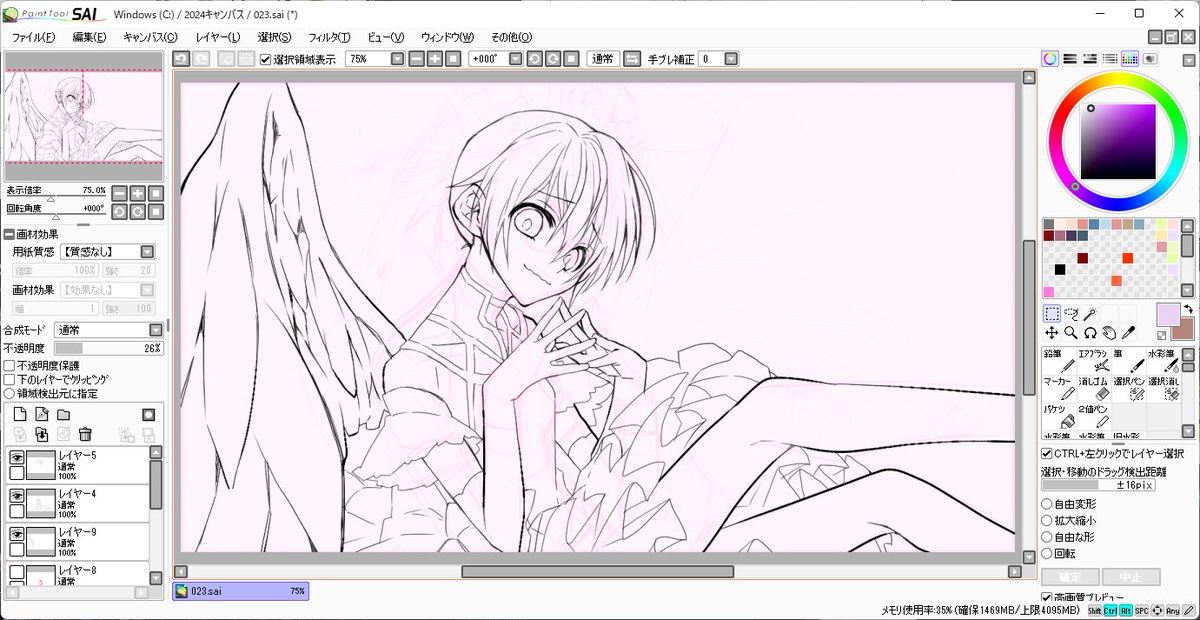
Task: Collapse the 画材効果 section
Action: coord(9,235)
